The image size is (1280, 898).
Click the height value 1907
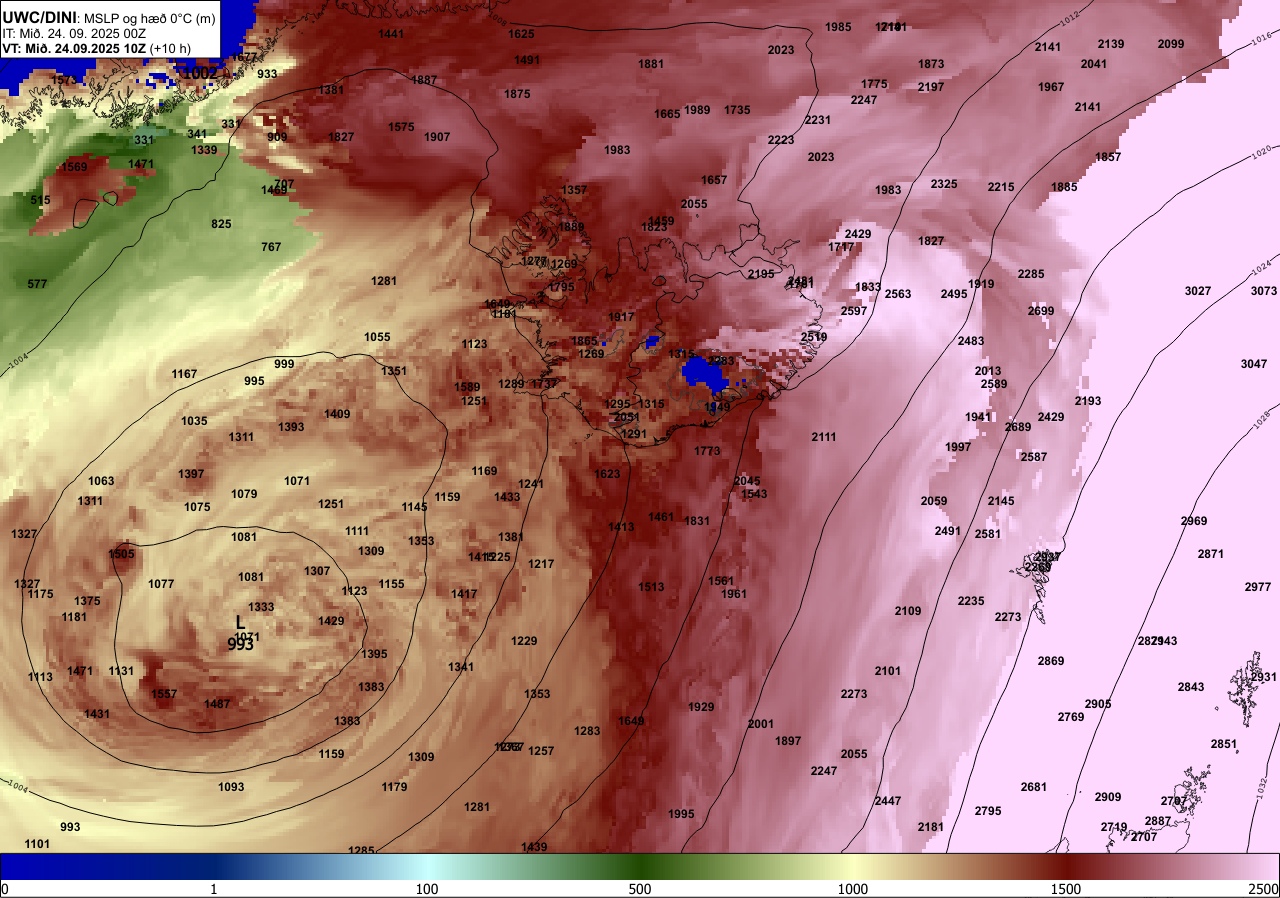coord(437,137)
